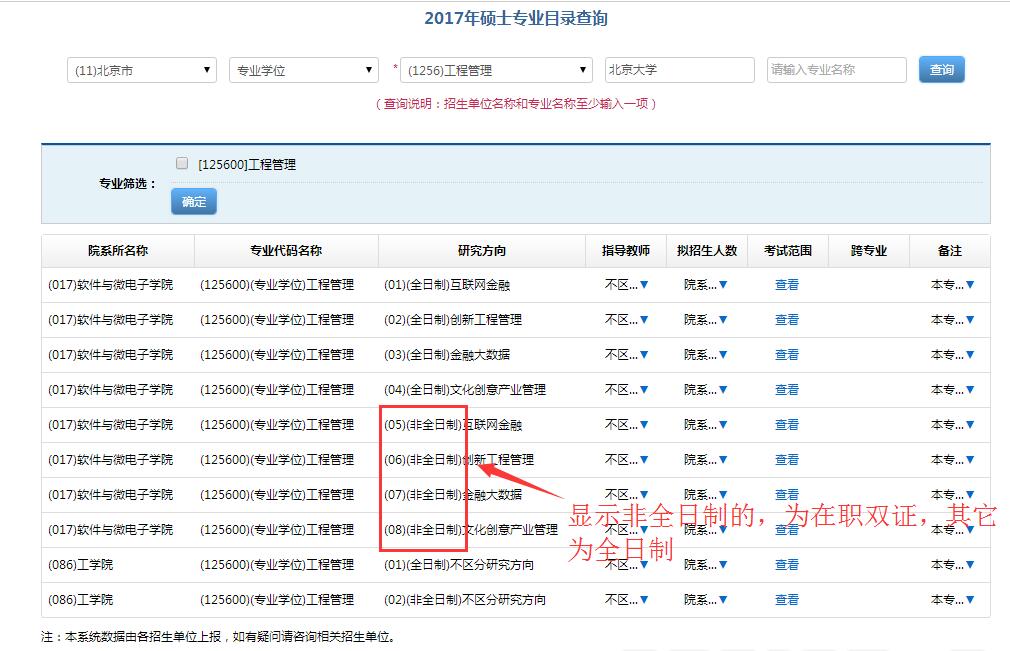Click the 北京大学 institution name field
Screen dimensions: 1010x651
[x=679, y=70]
